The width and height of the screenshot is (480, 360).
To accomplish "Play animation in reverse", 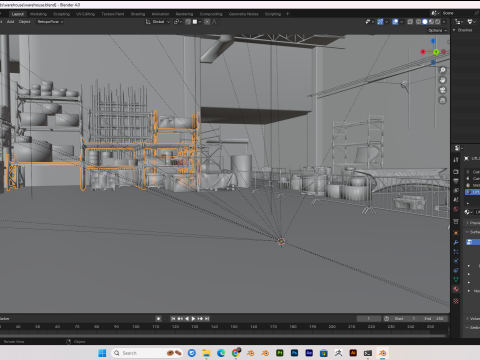I will pos(187,319).
